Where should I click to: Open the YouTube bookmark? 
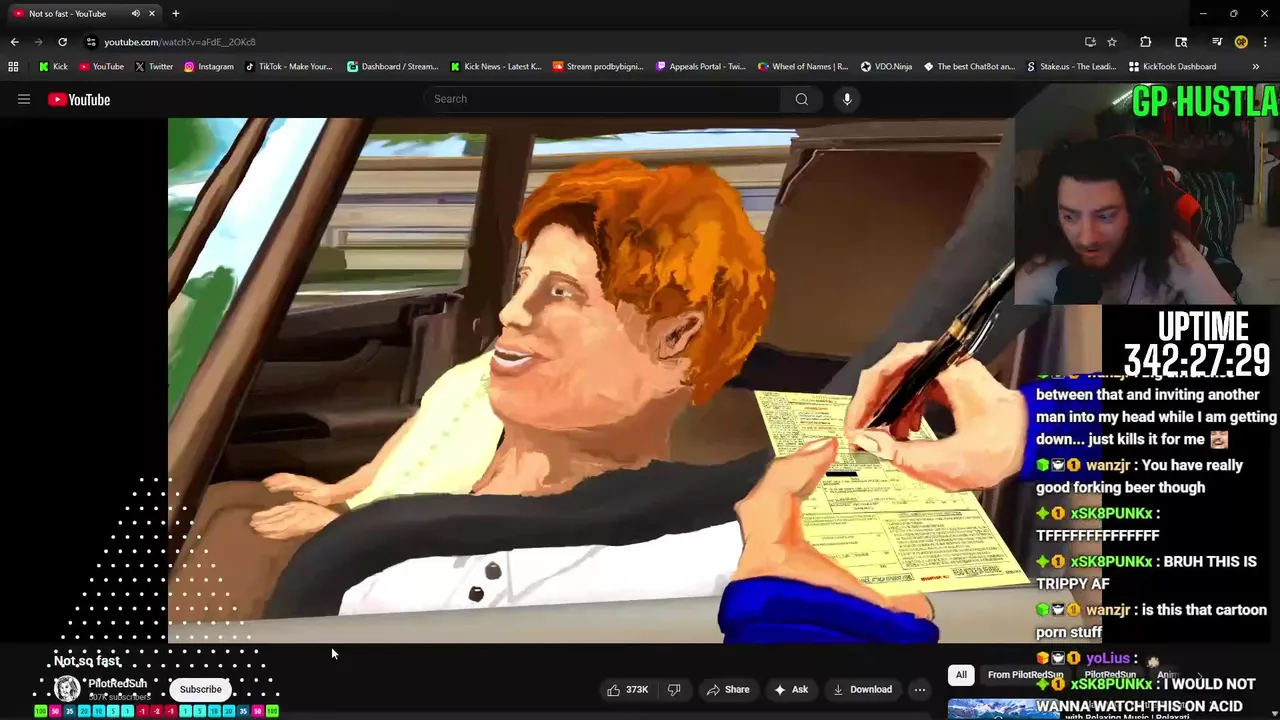(101, 67)
